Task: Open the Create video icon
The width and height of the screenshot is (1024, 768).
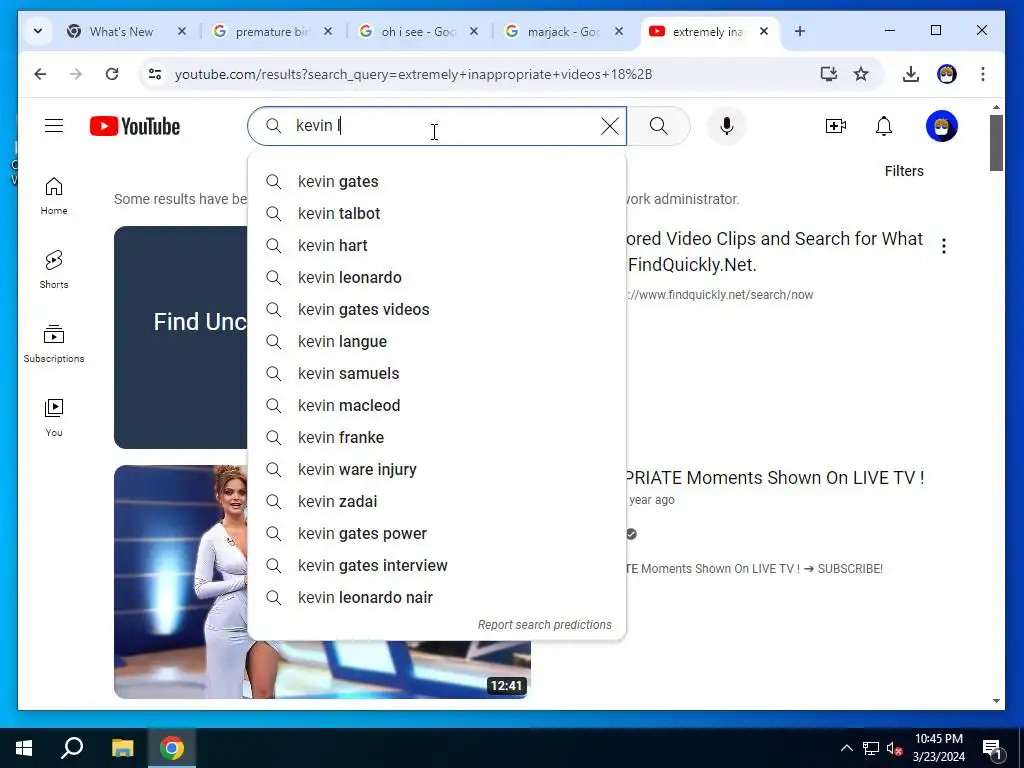Action: click(835, 126)
